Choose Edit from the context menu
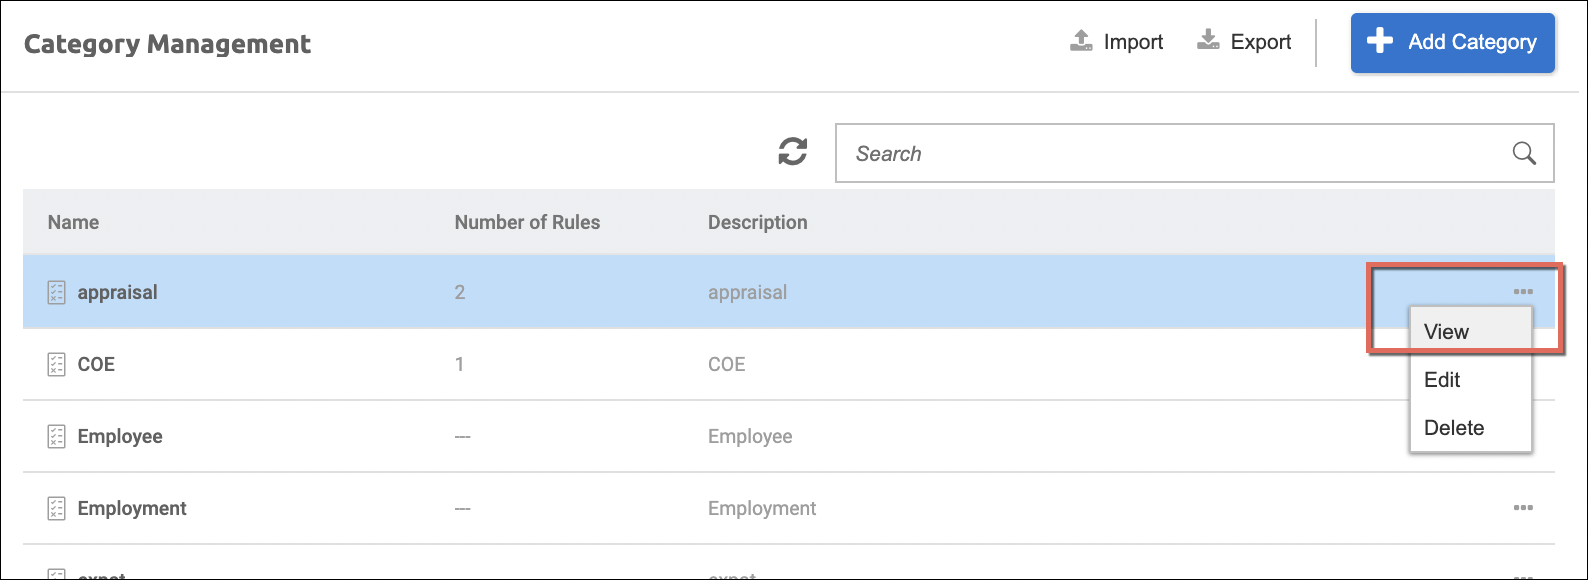The height and width of the screenshot is (580, 1588). click(x=1442, y=380)
